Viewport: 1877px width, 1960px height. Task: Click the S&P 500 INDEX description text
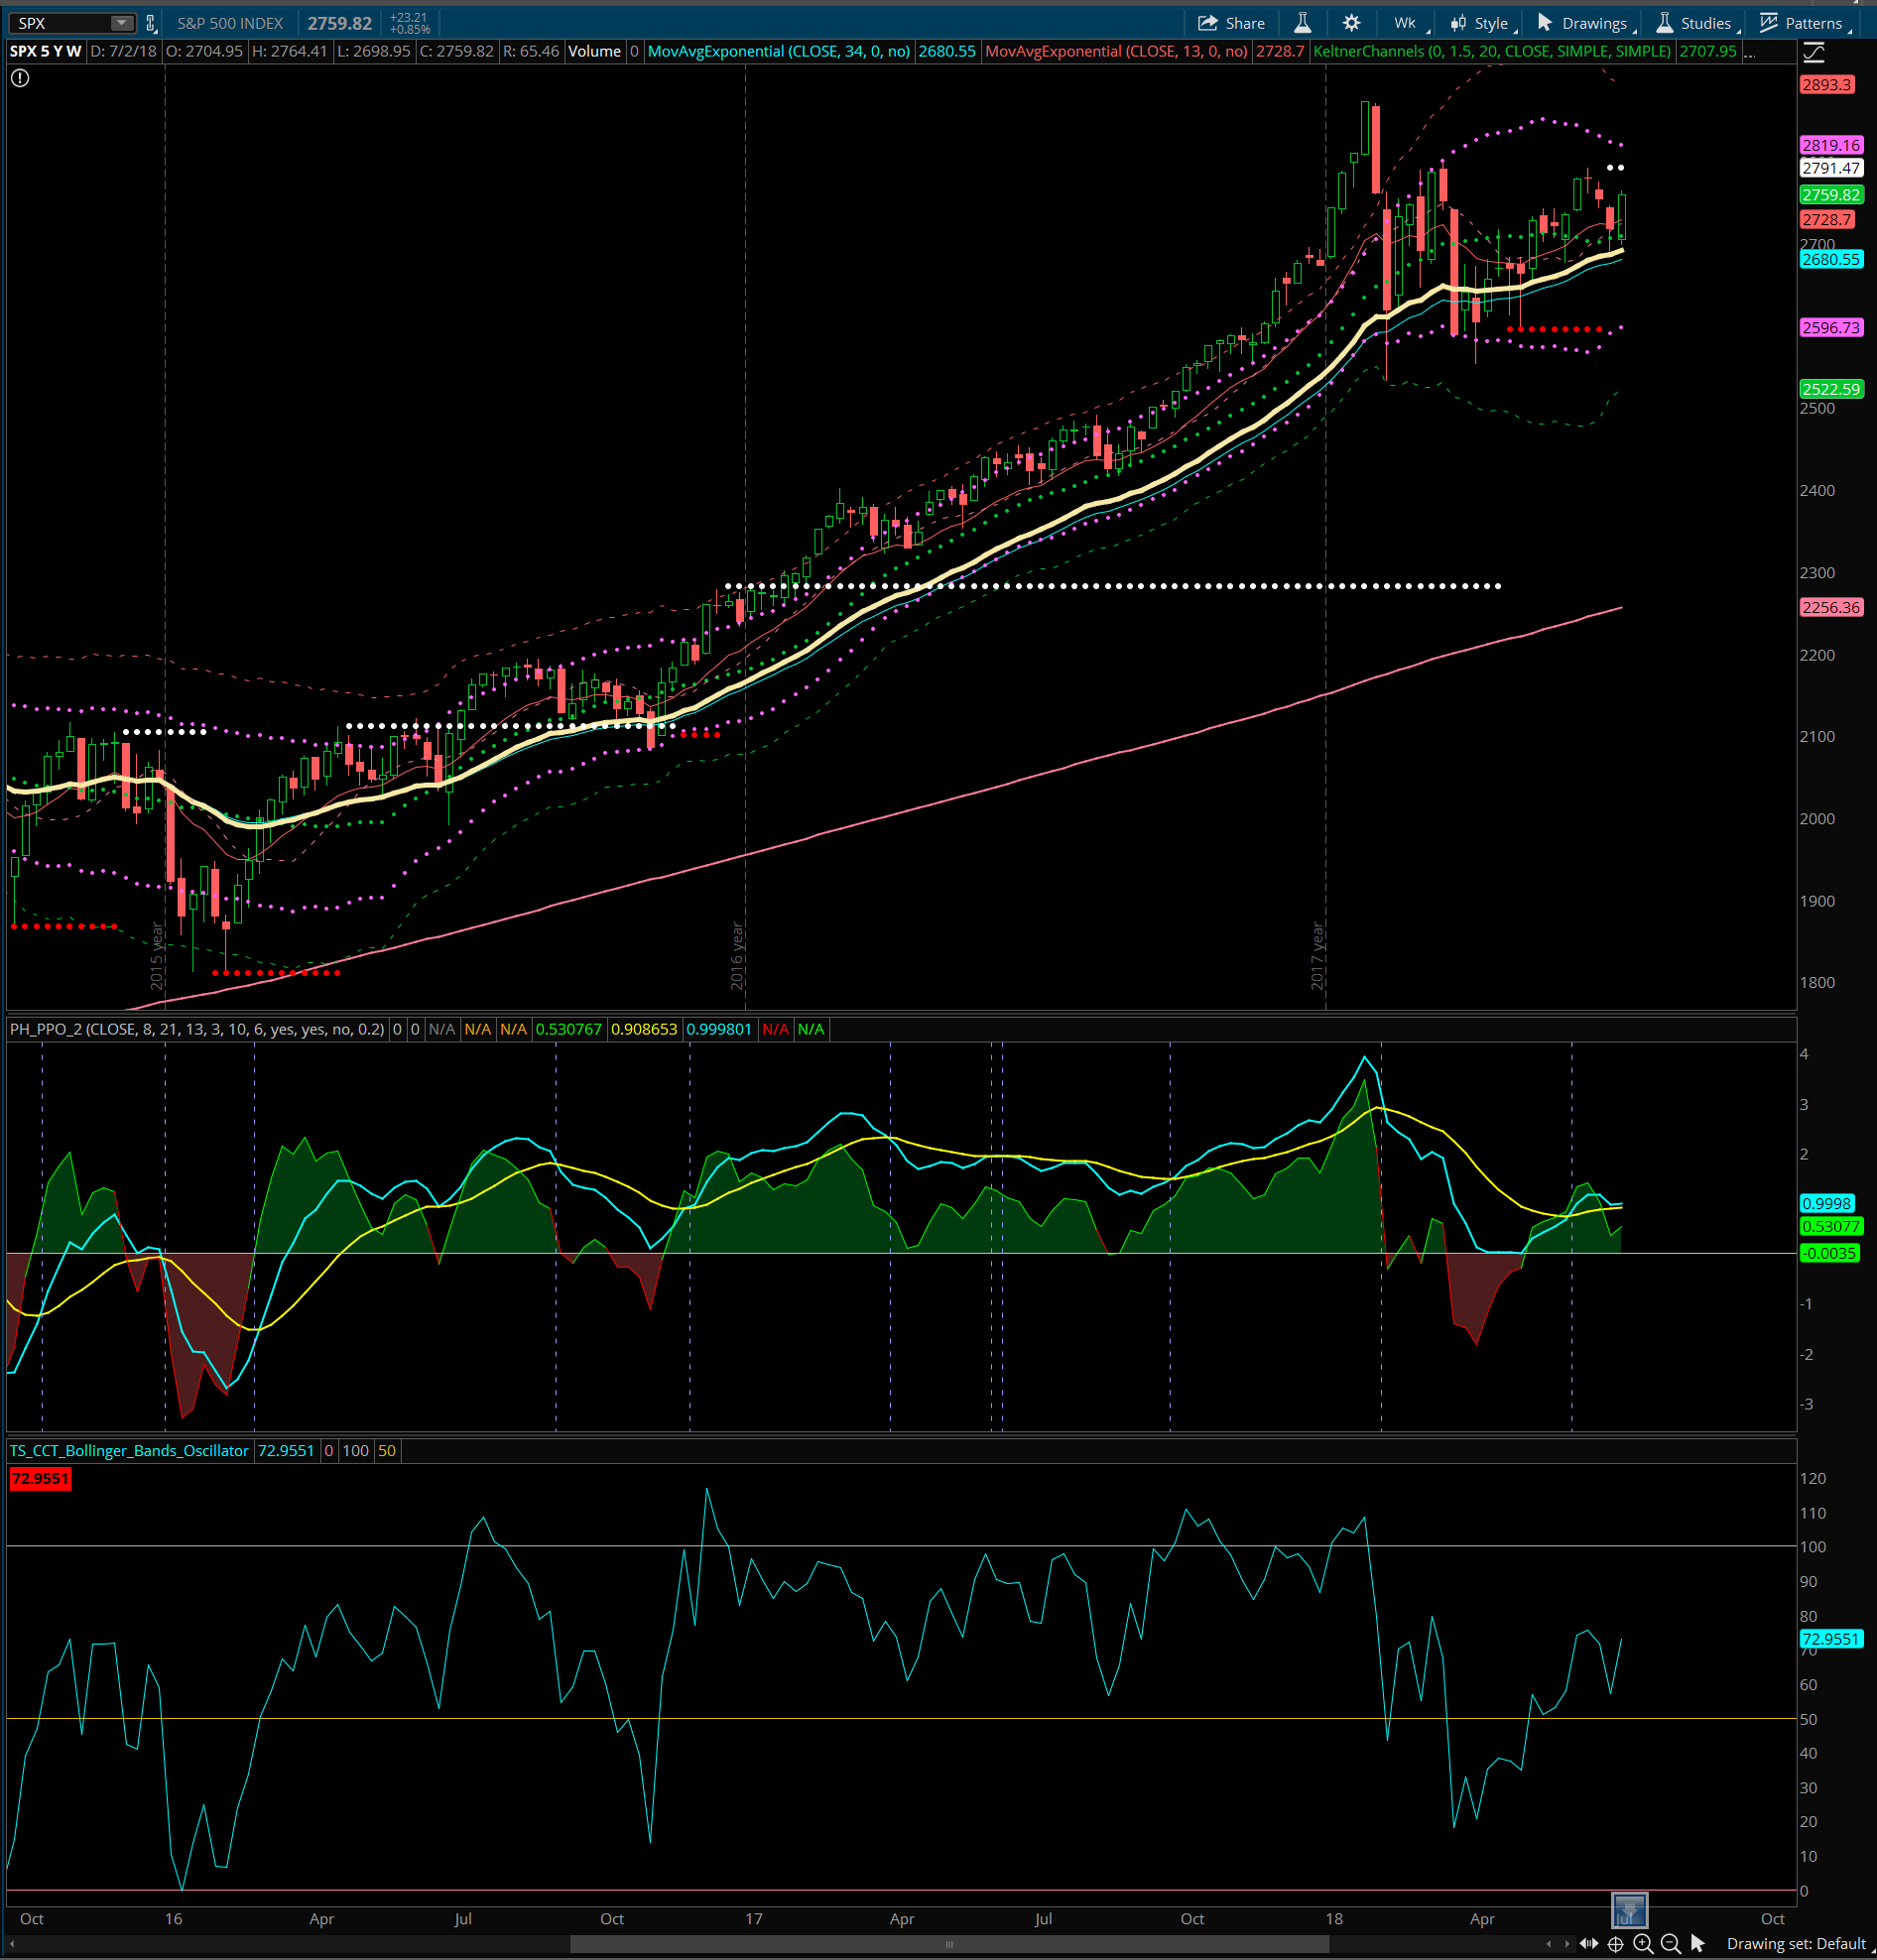point(230,23)
